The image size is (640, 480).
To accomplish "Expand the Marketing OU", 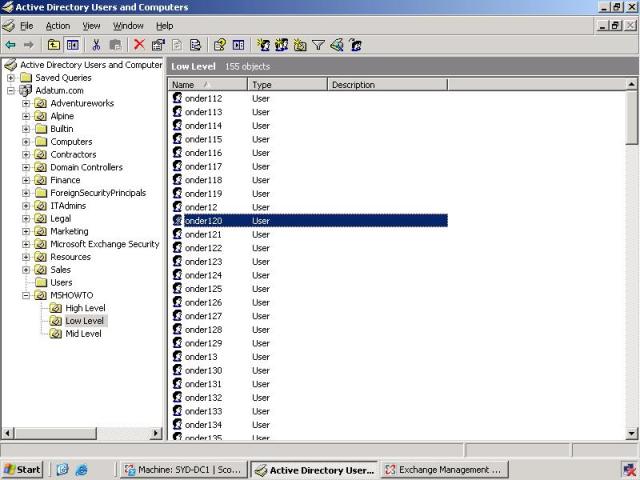I will tap(26, 231).
